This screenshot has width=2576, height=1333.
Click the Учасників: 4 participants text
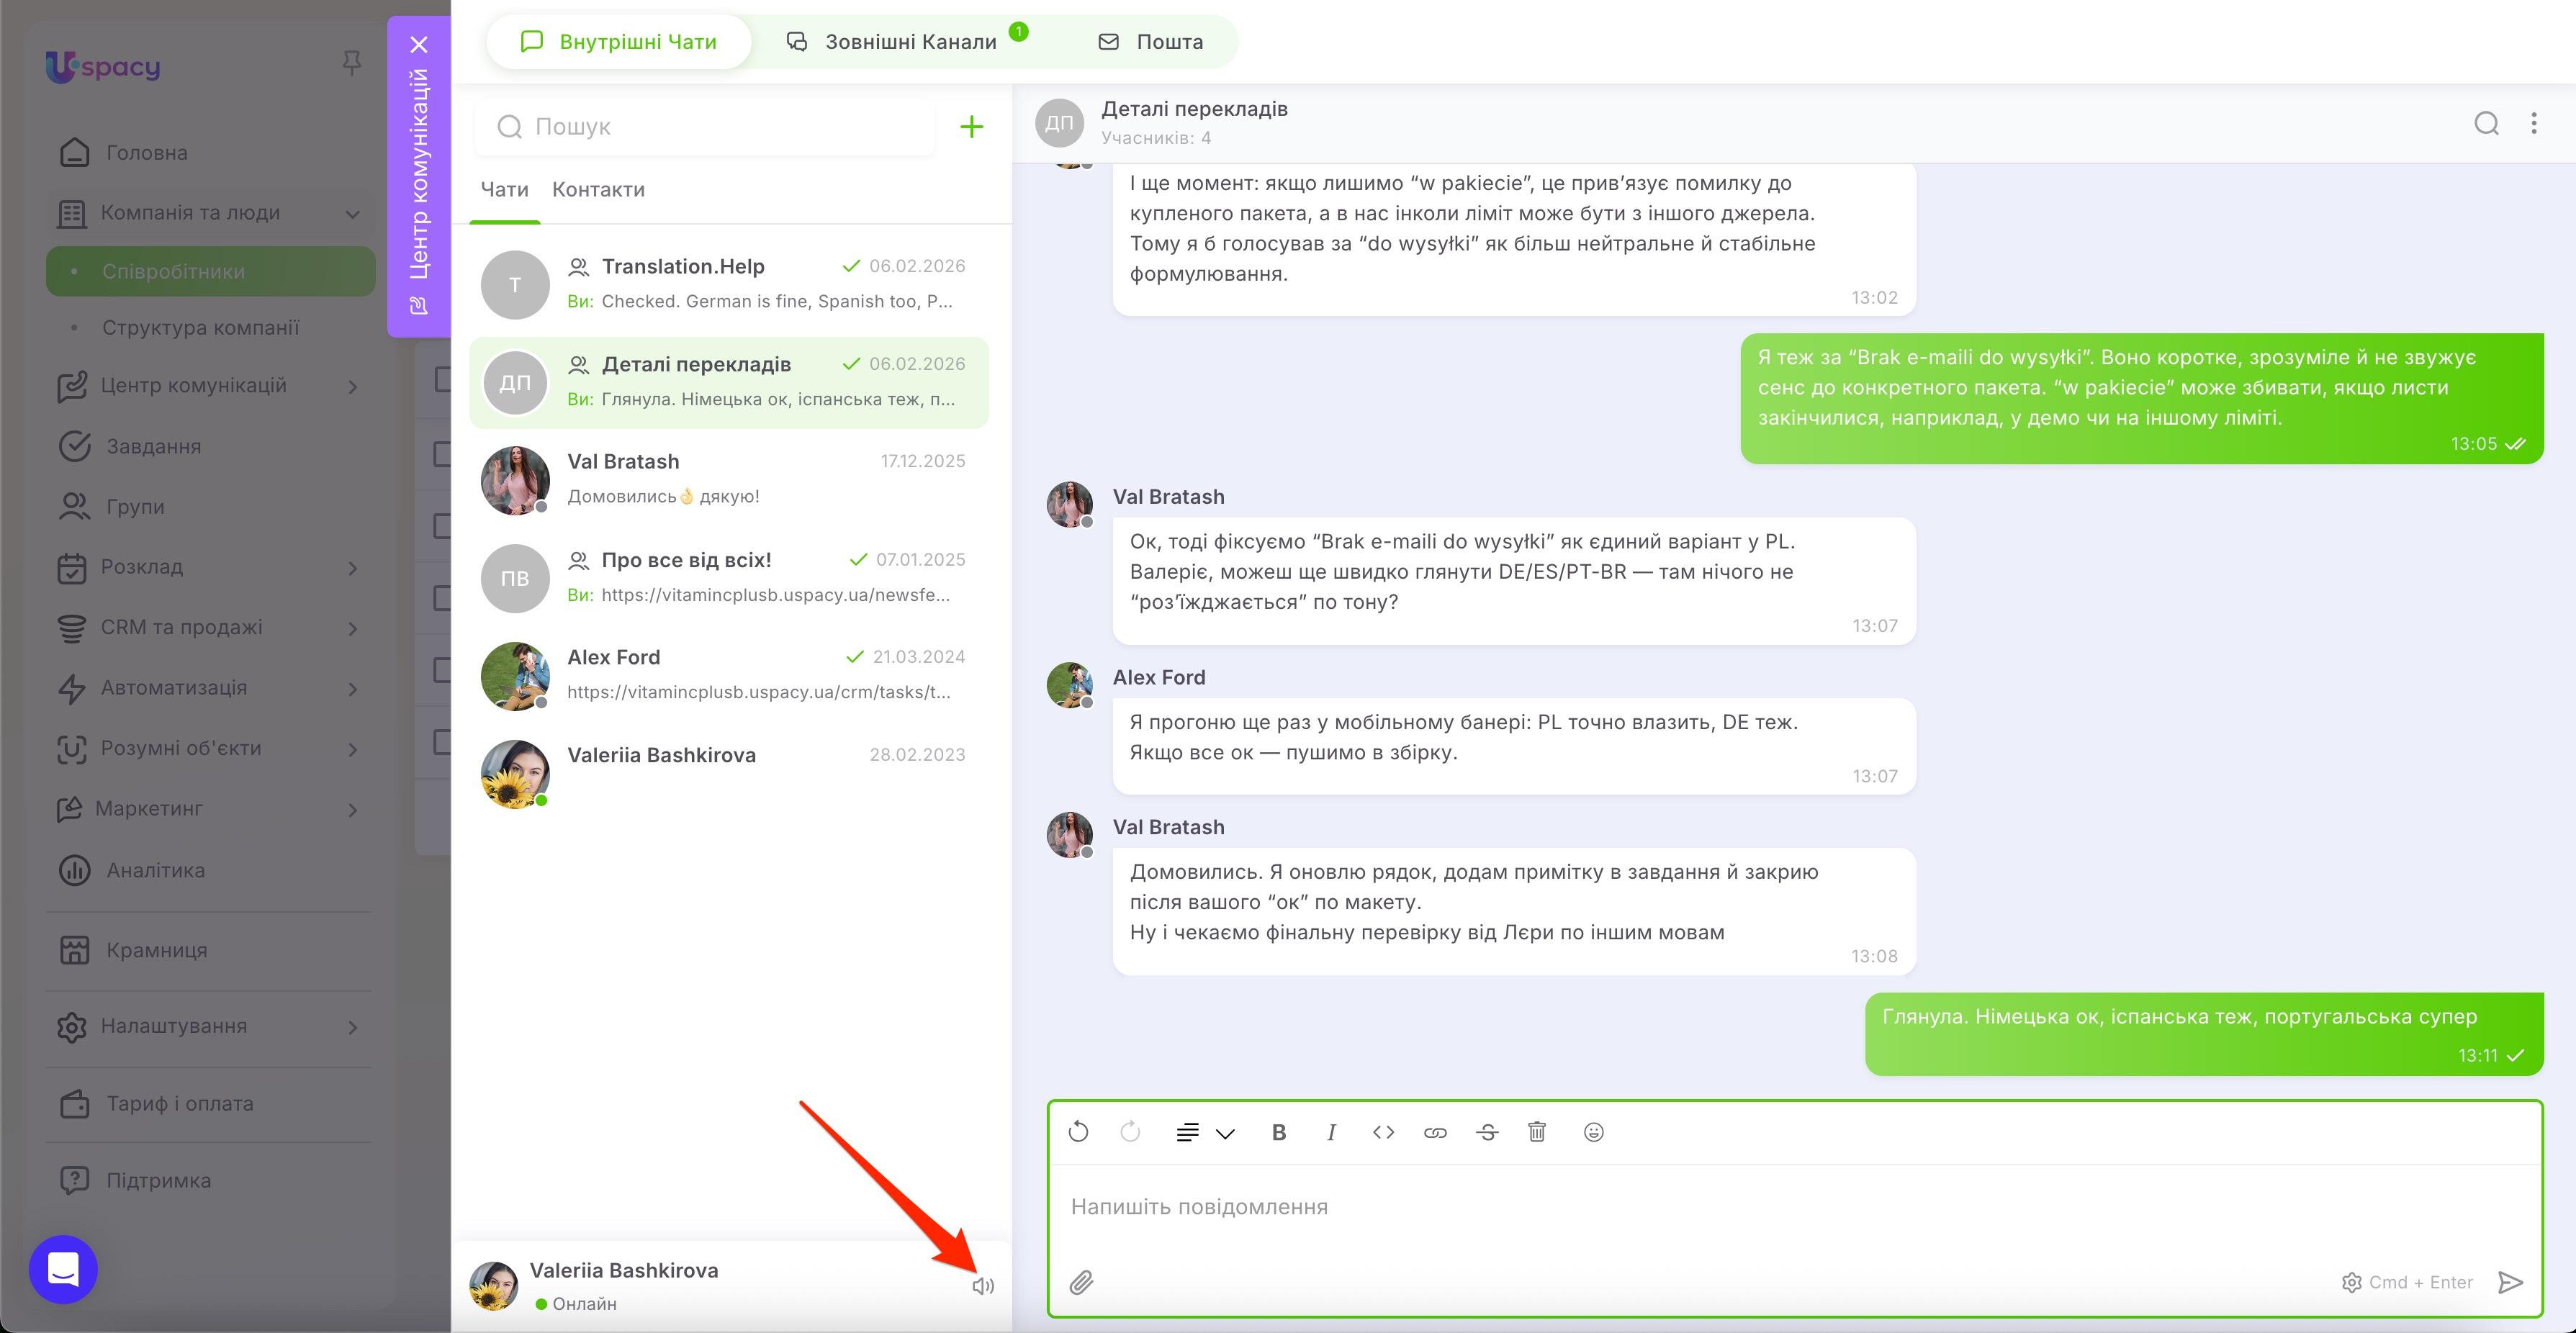[x=1156, y=138]
